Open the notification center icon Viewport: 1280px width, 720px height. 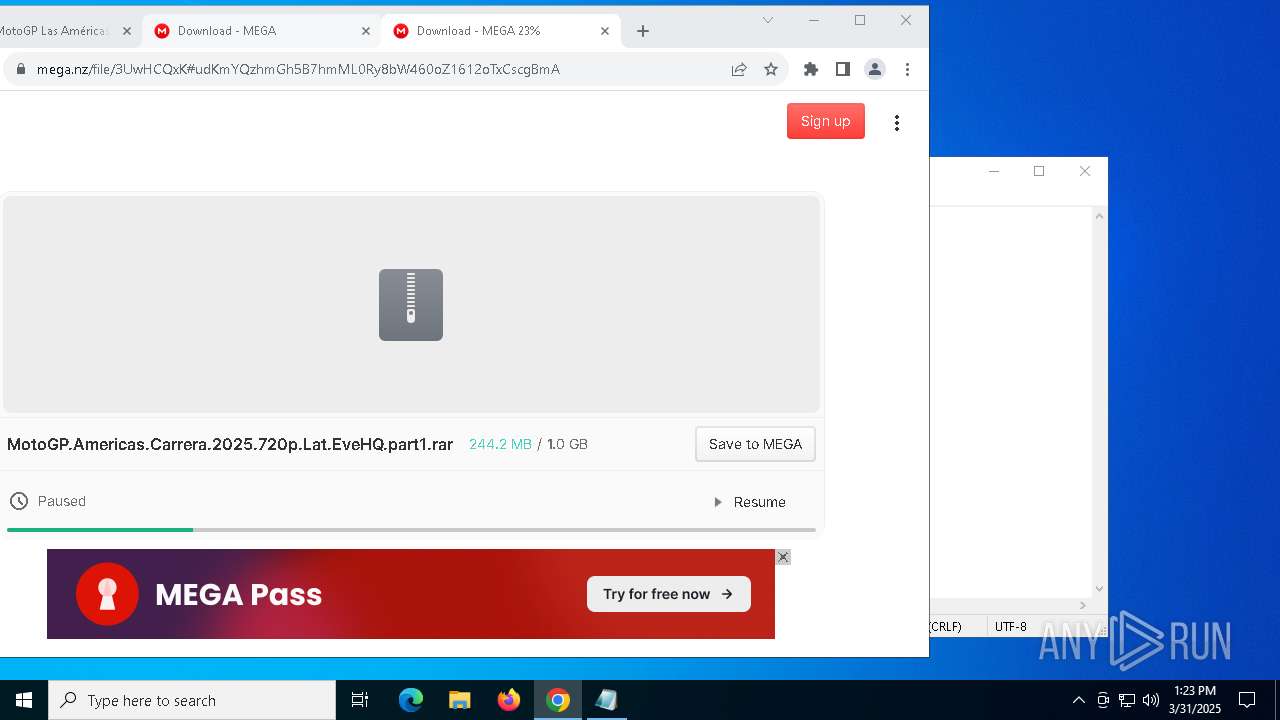point(1247,700)
